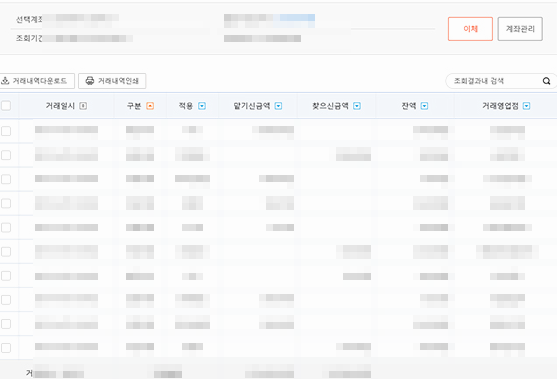The image size is (557, 379).
Task: Open 계좌관리 account management
Action: point(520,29)
